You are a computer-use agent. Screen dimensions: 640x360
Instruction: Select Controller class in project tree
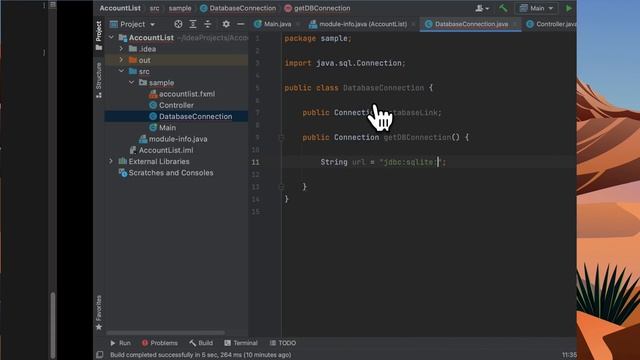[x=171, y=105]
